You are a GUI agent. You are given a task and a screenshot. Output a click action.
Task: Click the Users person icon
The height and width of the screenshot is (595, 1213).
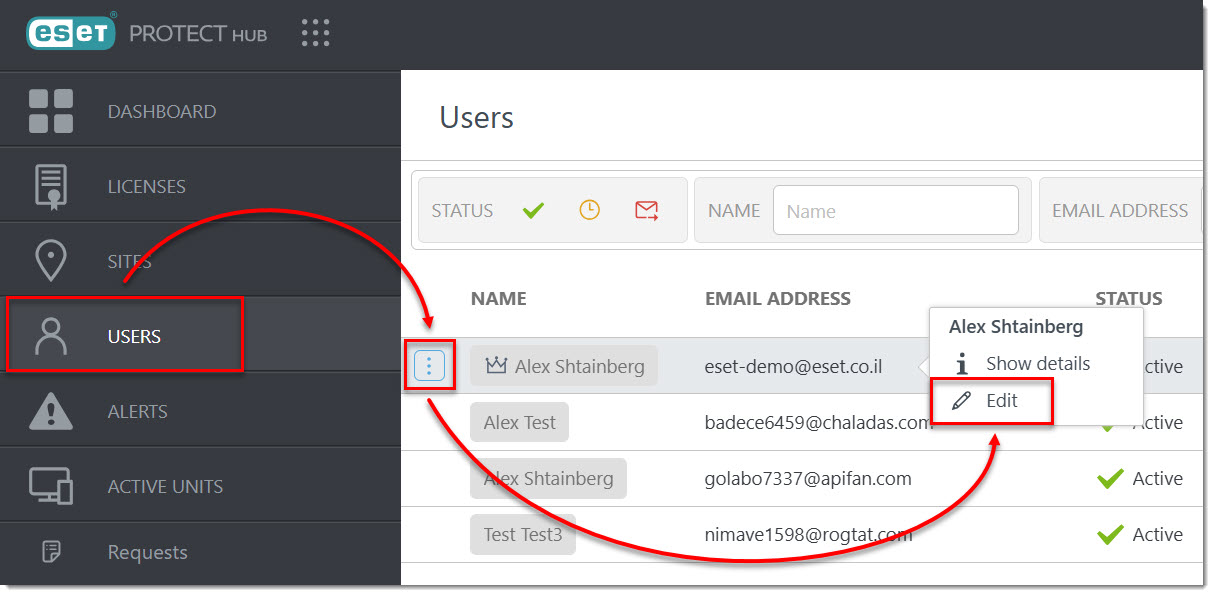[x=50, y=336]
